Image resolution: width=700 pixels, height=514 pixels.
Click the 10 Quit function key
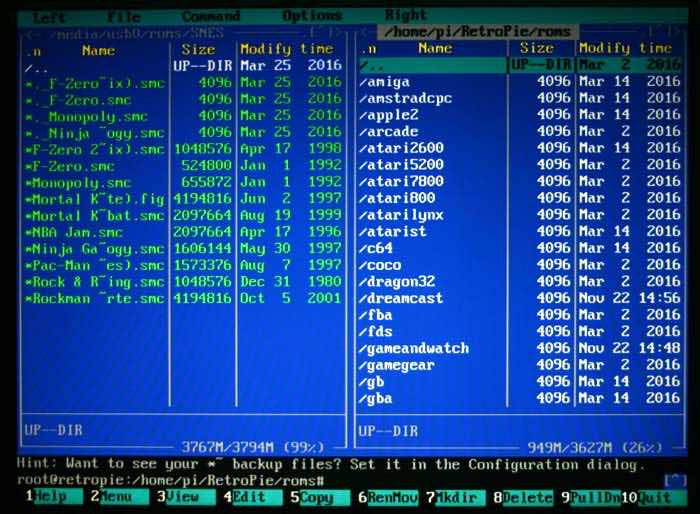pyautogui.click(x=654, y=497)
